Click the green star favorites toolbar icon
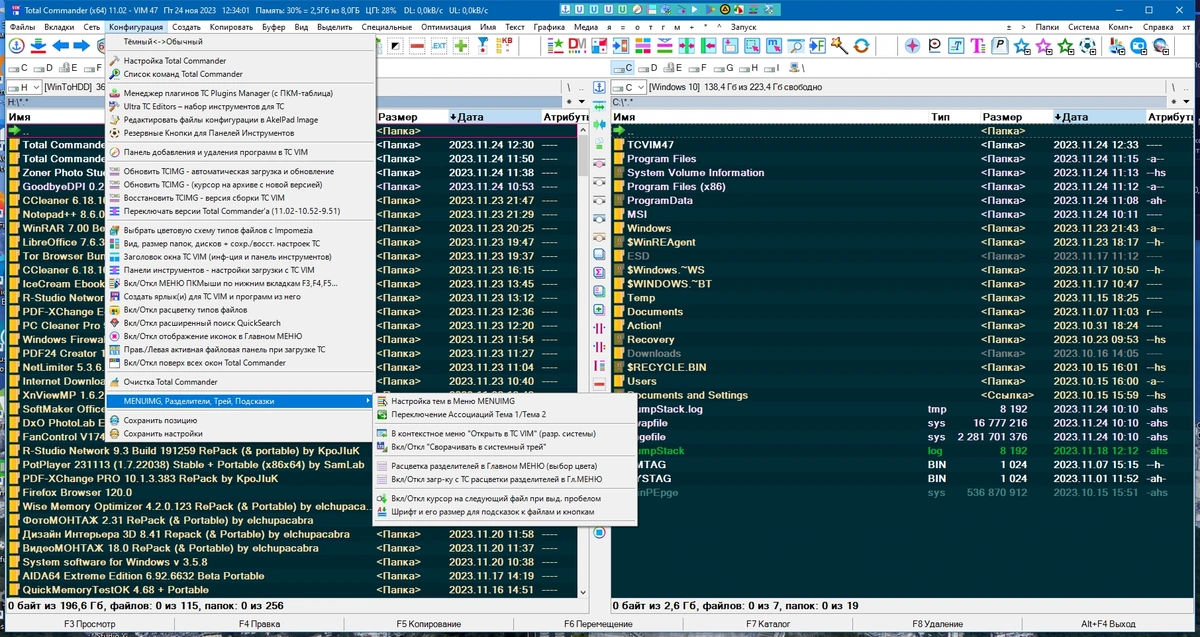1200x637 pixels. click(1065, 45)
